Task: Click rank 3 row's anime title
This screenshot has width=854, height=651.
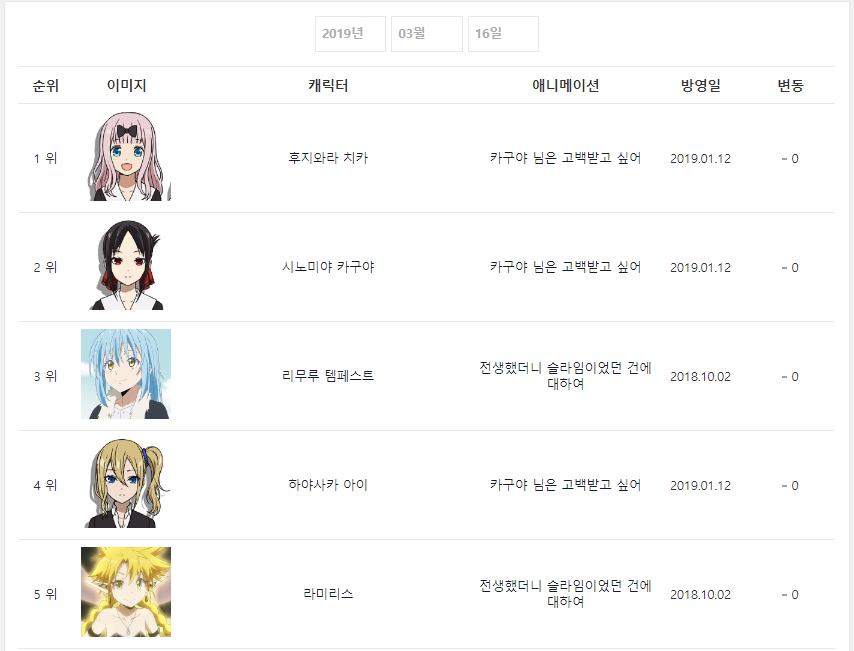Action: click(x=565, y=376)
